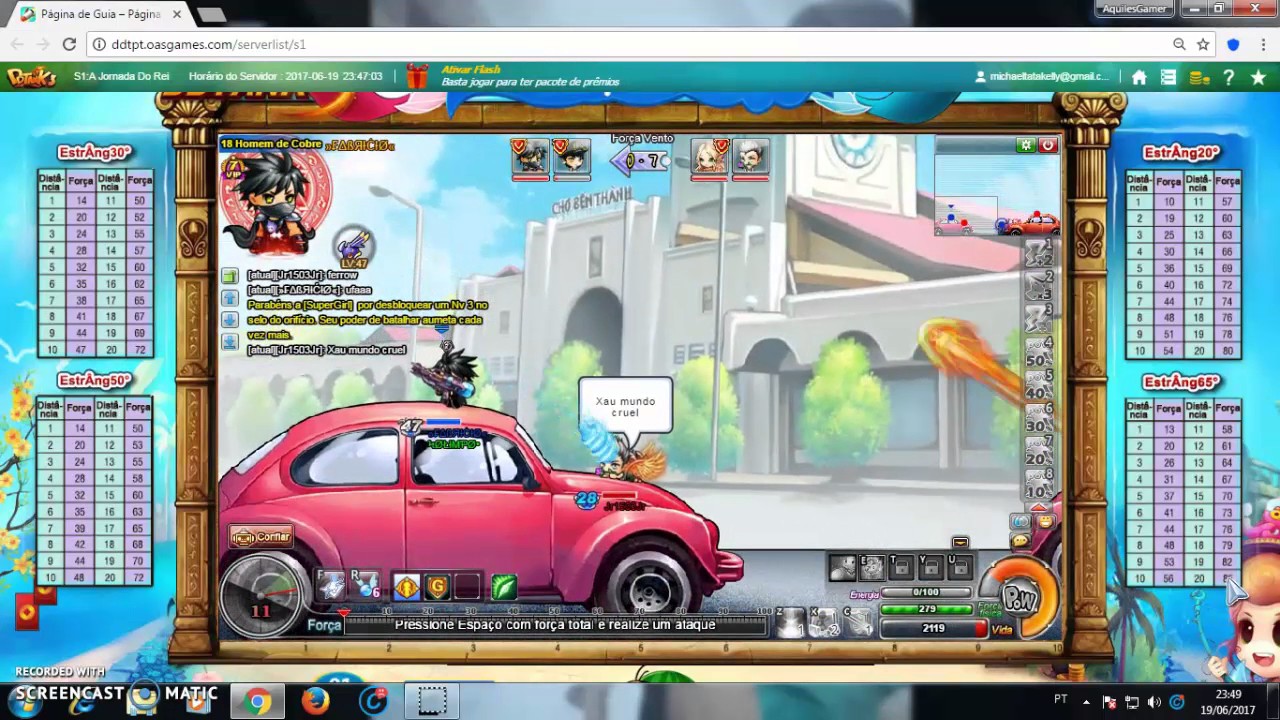Use the F-key lightning skill

331,585
